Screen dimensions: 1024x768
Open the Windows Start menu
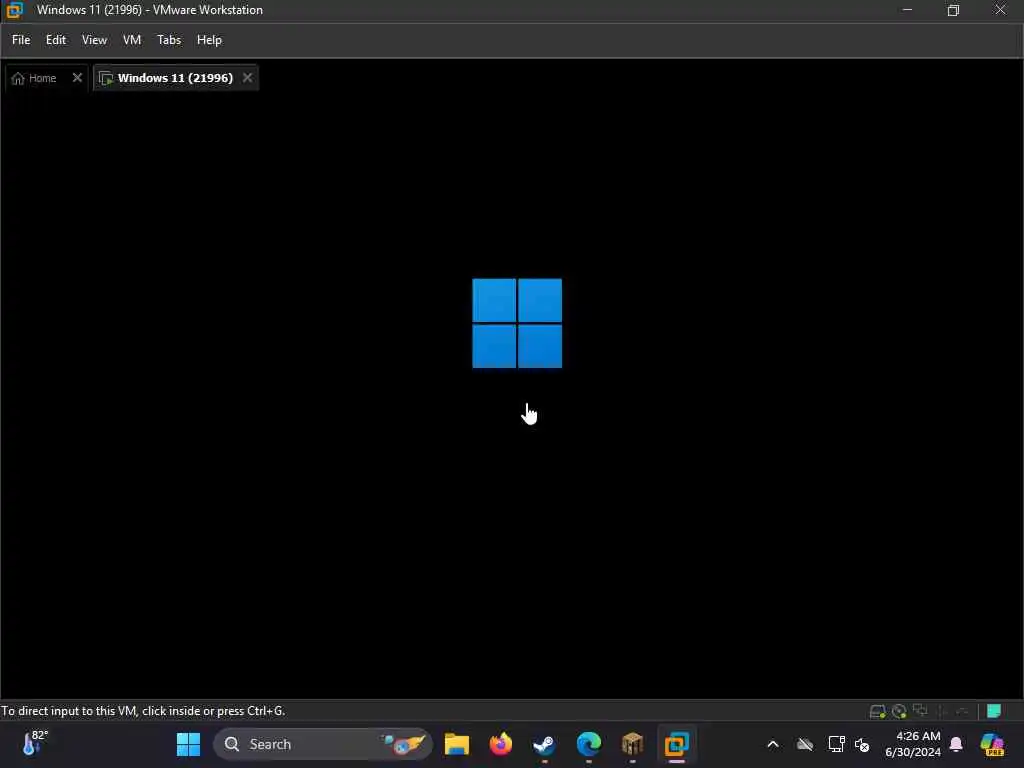click(x=188, y=744)
